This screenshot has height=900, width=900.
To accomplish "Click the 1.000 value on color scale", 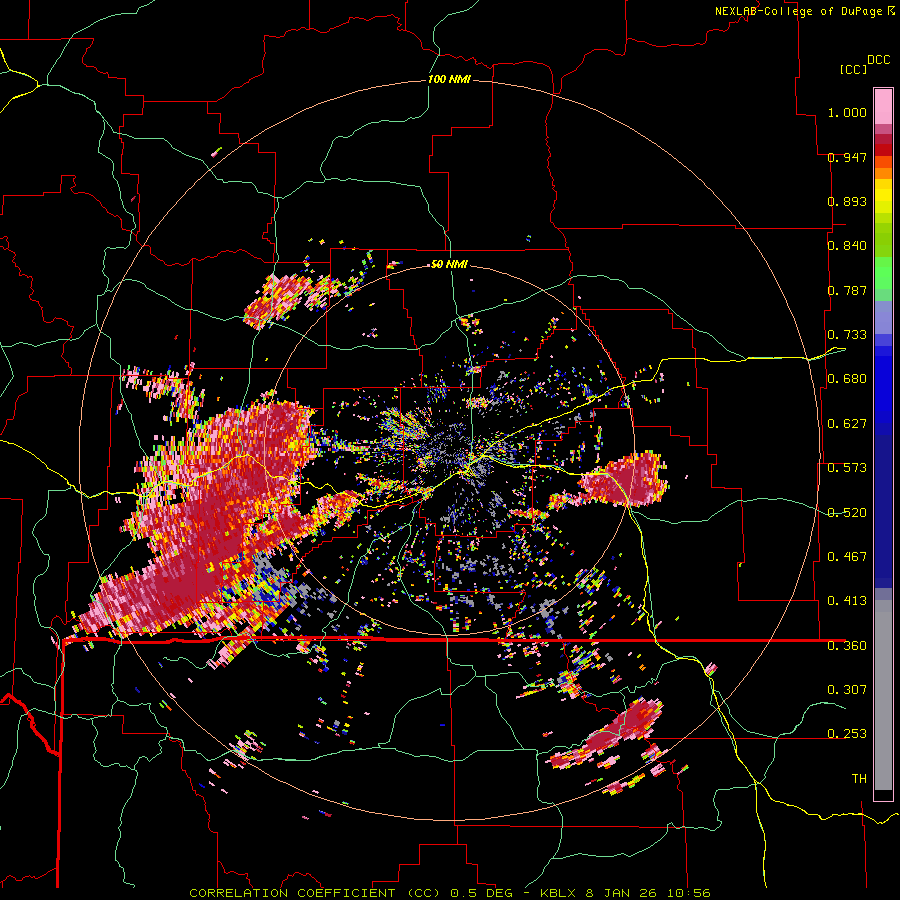I will click(x=847, y=112).
